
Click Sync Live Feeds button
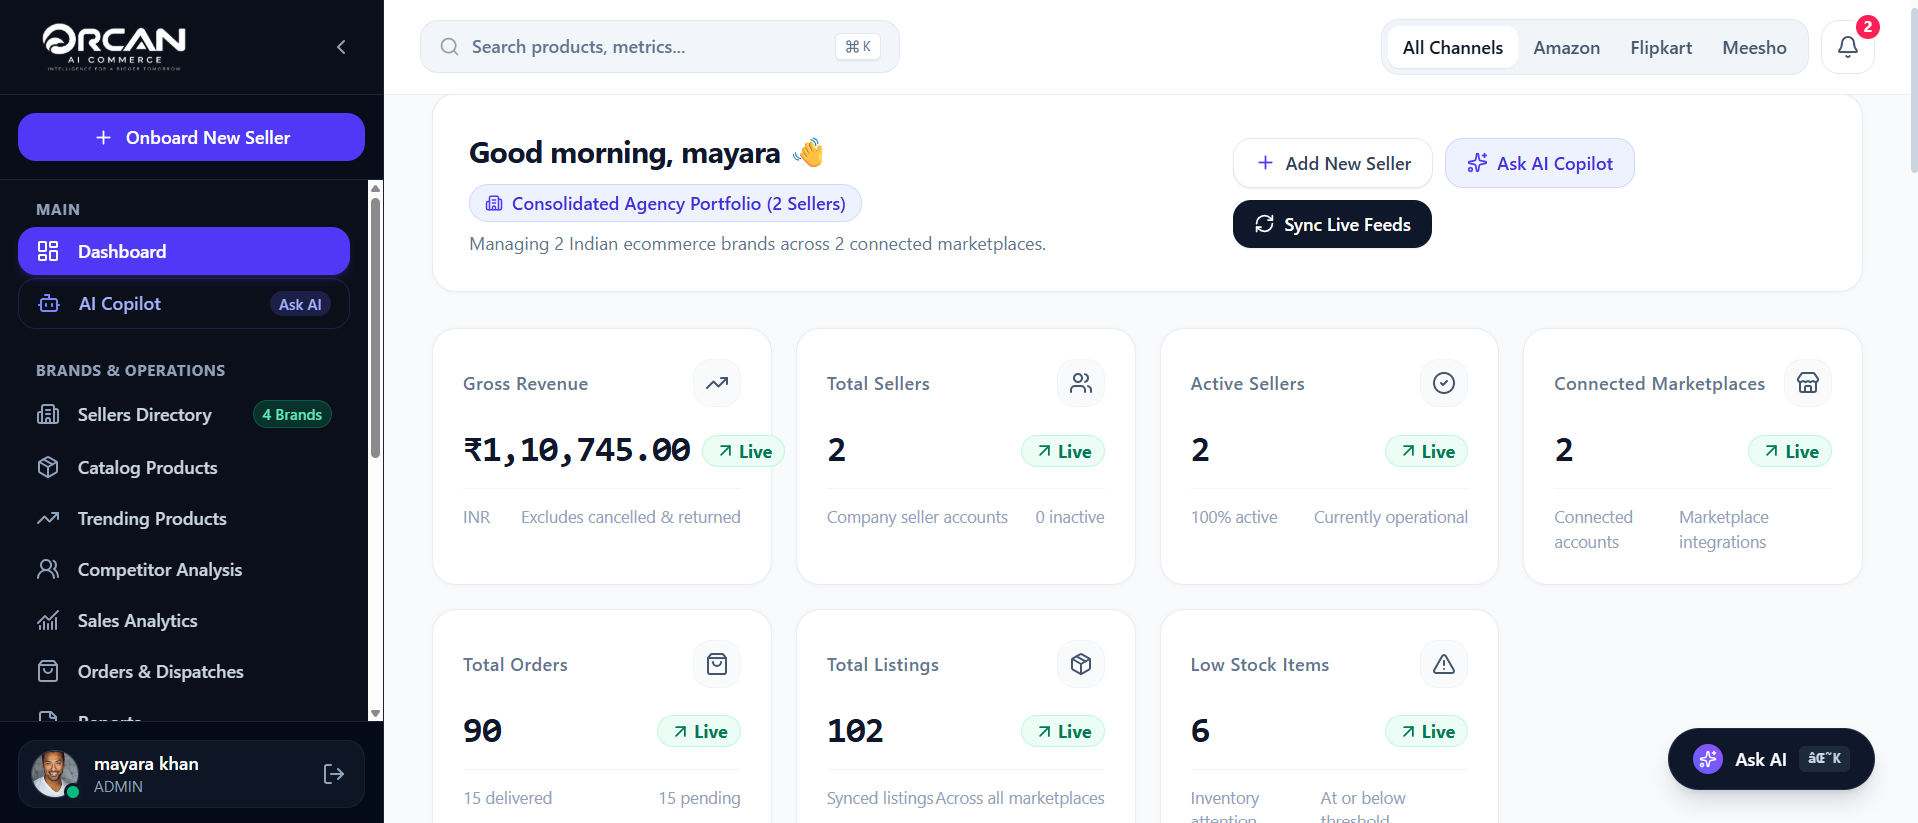coord(1332,224)
